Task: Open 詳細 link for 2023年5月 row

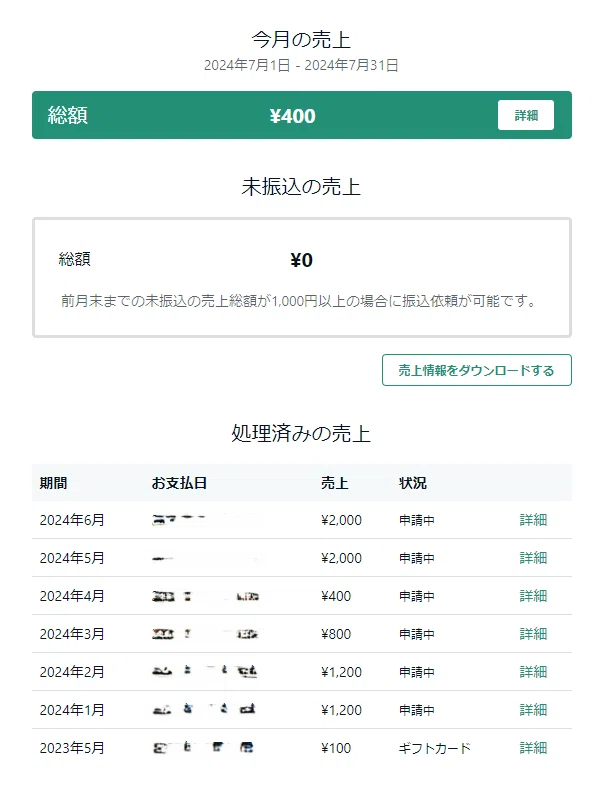Action: (x=533, y=748)
